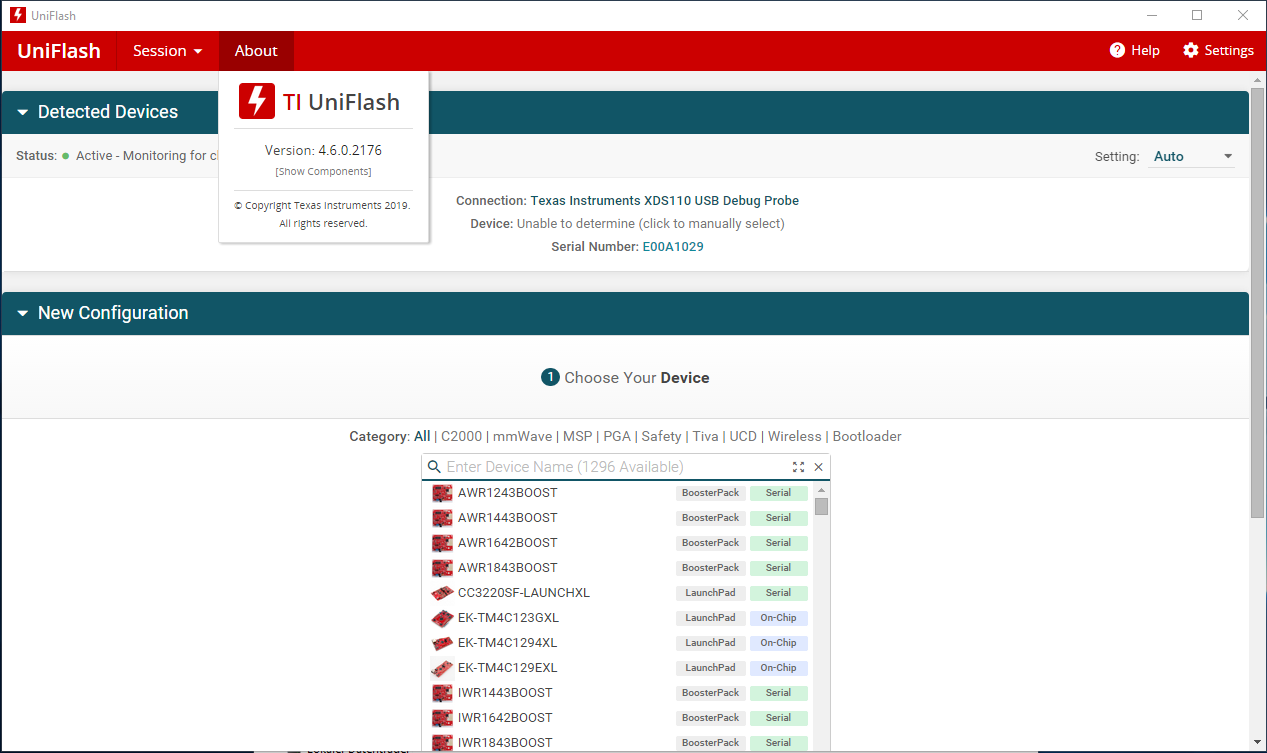Click the AWR1443BOOST board thumbnail icon
1267x753 pixels.
pyautogui.click(x=442, y=518)
